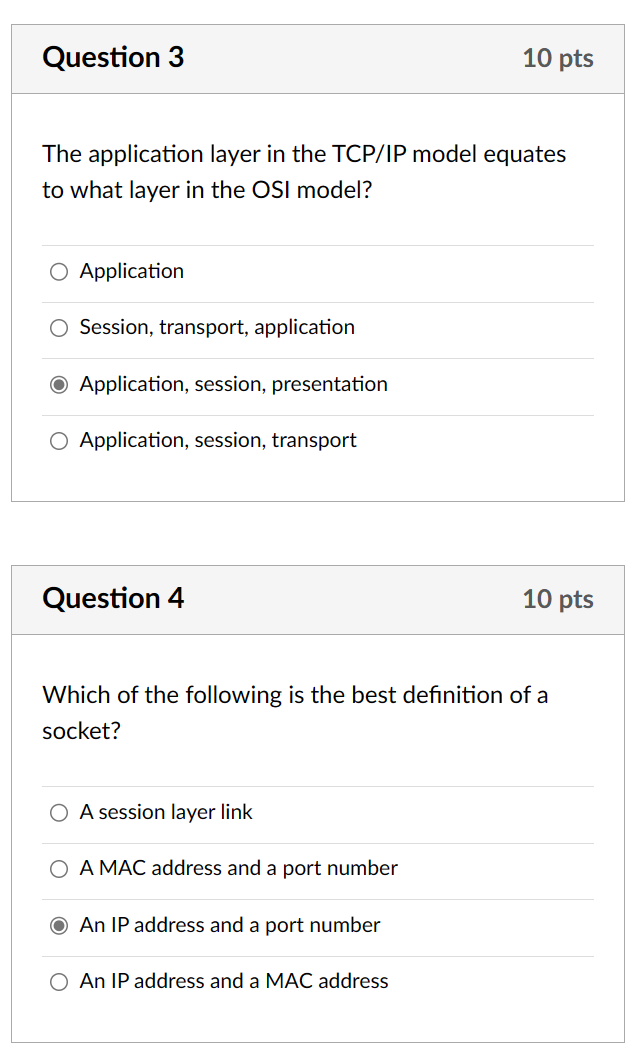
Task: Click 'An IP address and a port number' text
Action: coord(230,926)
